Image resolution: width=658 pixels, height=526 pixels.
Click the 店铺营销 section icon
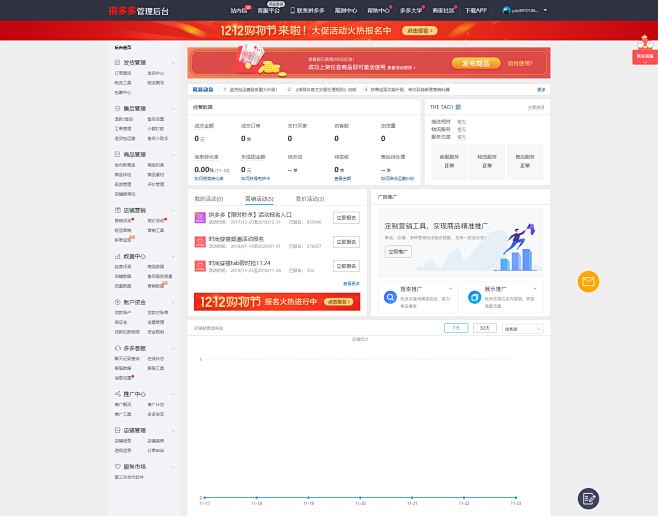coord(118,210)
